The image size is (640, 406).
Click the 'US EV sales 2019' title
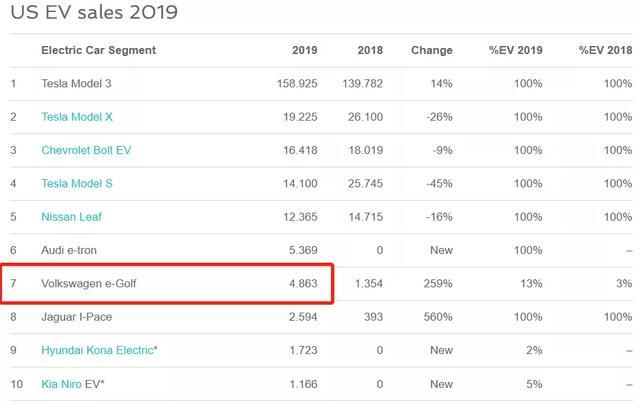[x=94, y=12]
